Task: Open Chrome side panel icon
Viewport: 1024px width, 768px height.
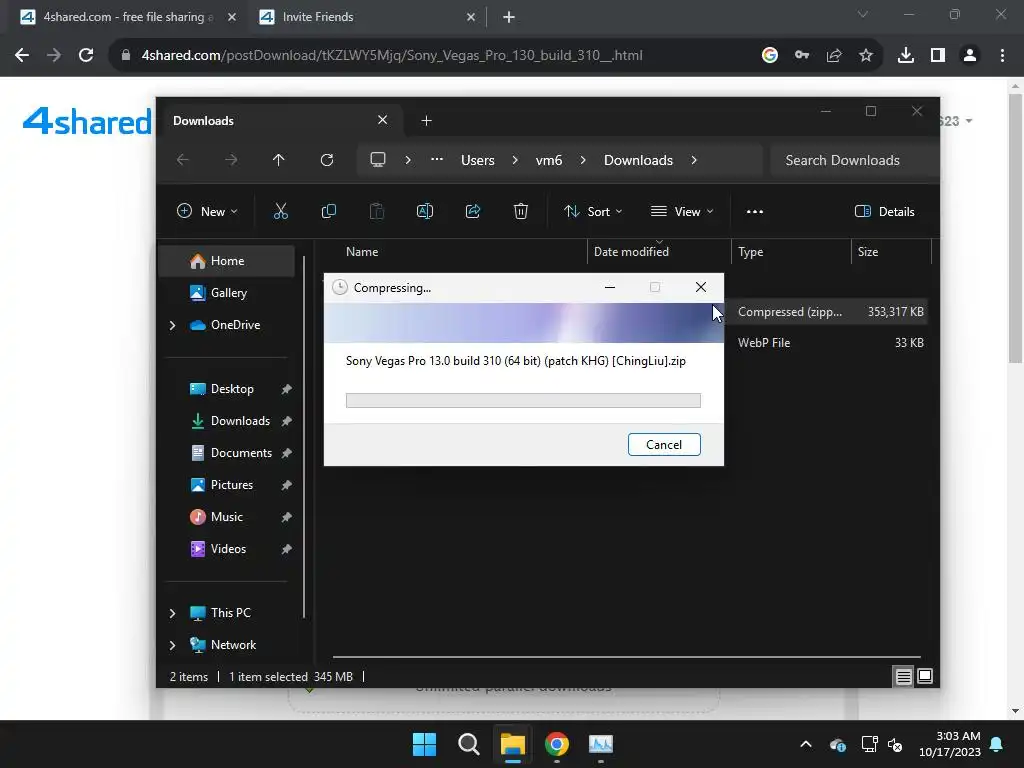Action: point(938,56)
